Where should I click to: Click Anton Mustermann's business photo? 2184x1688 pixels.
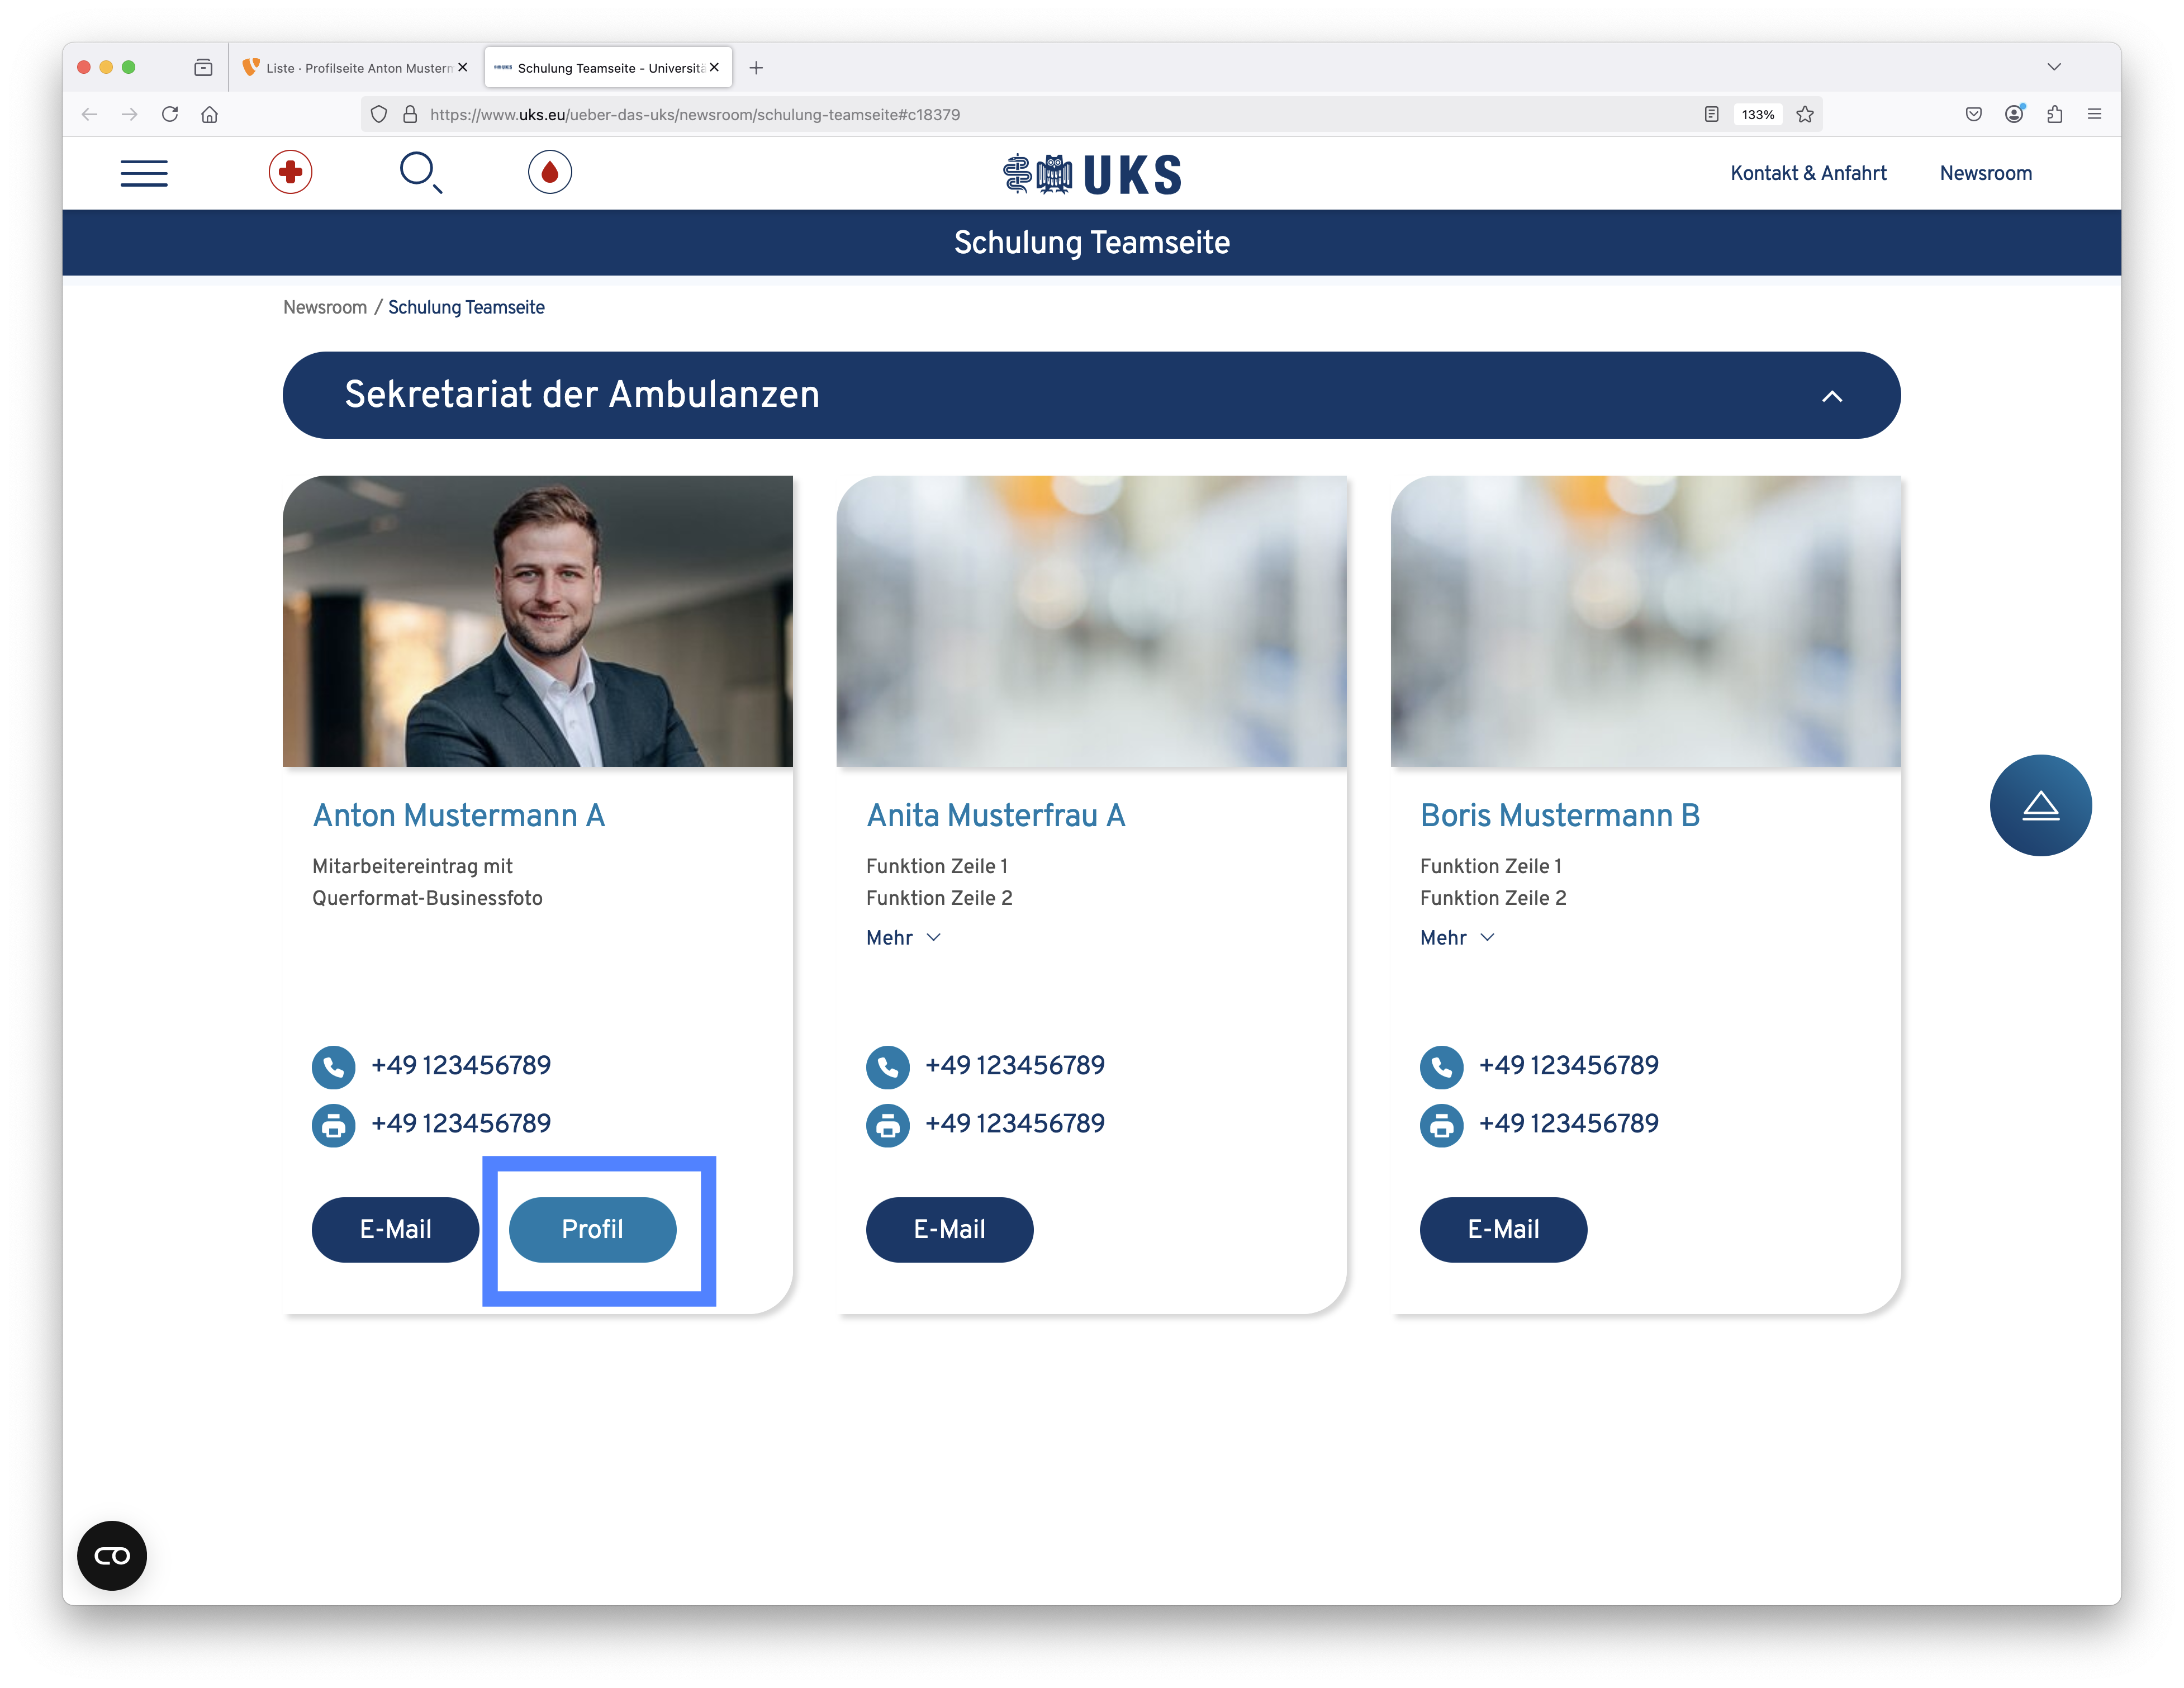(x=537, y=621)
